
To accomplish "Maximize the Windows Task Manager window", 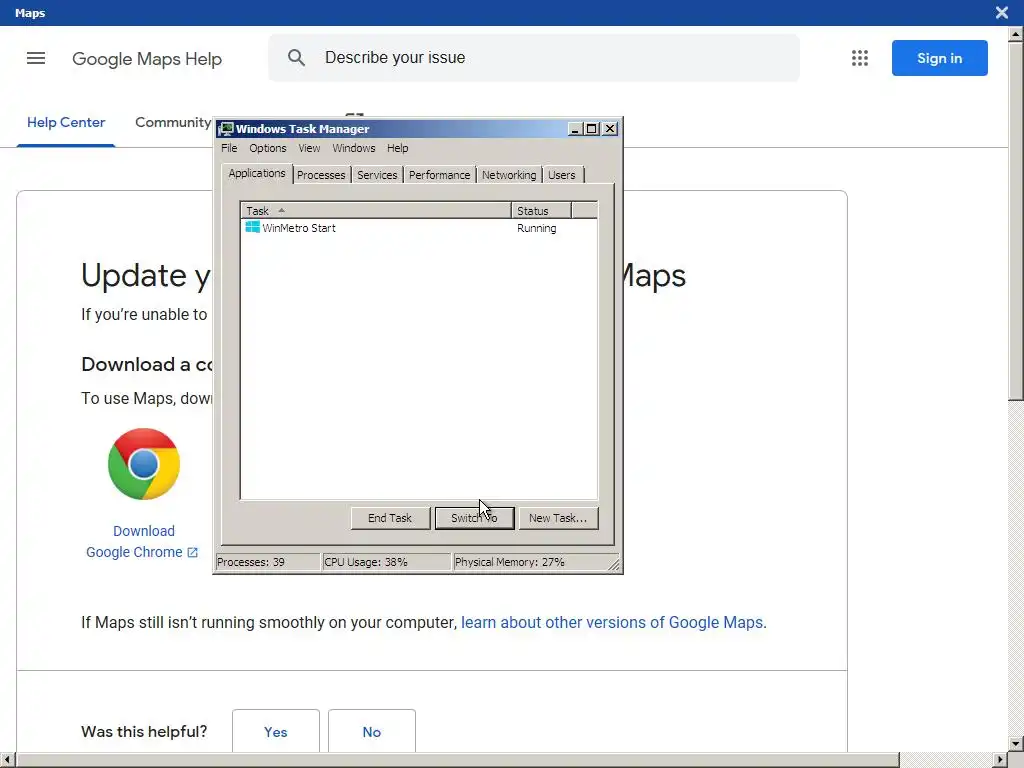I will [591, 129].
